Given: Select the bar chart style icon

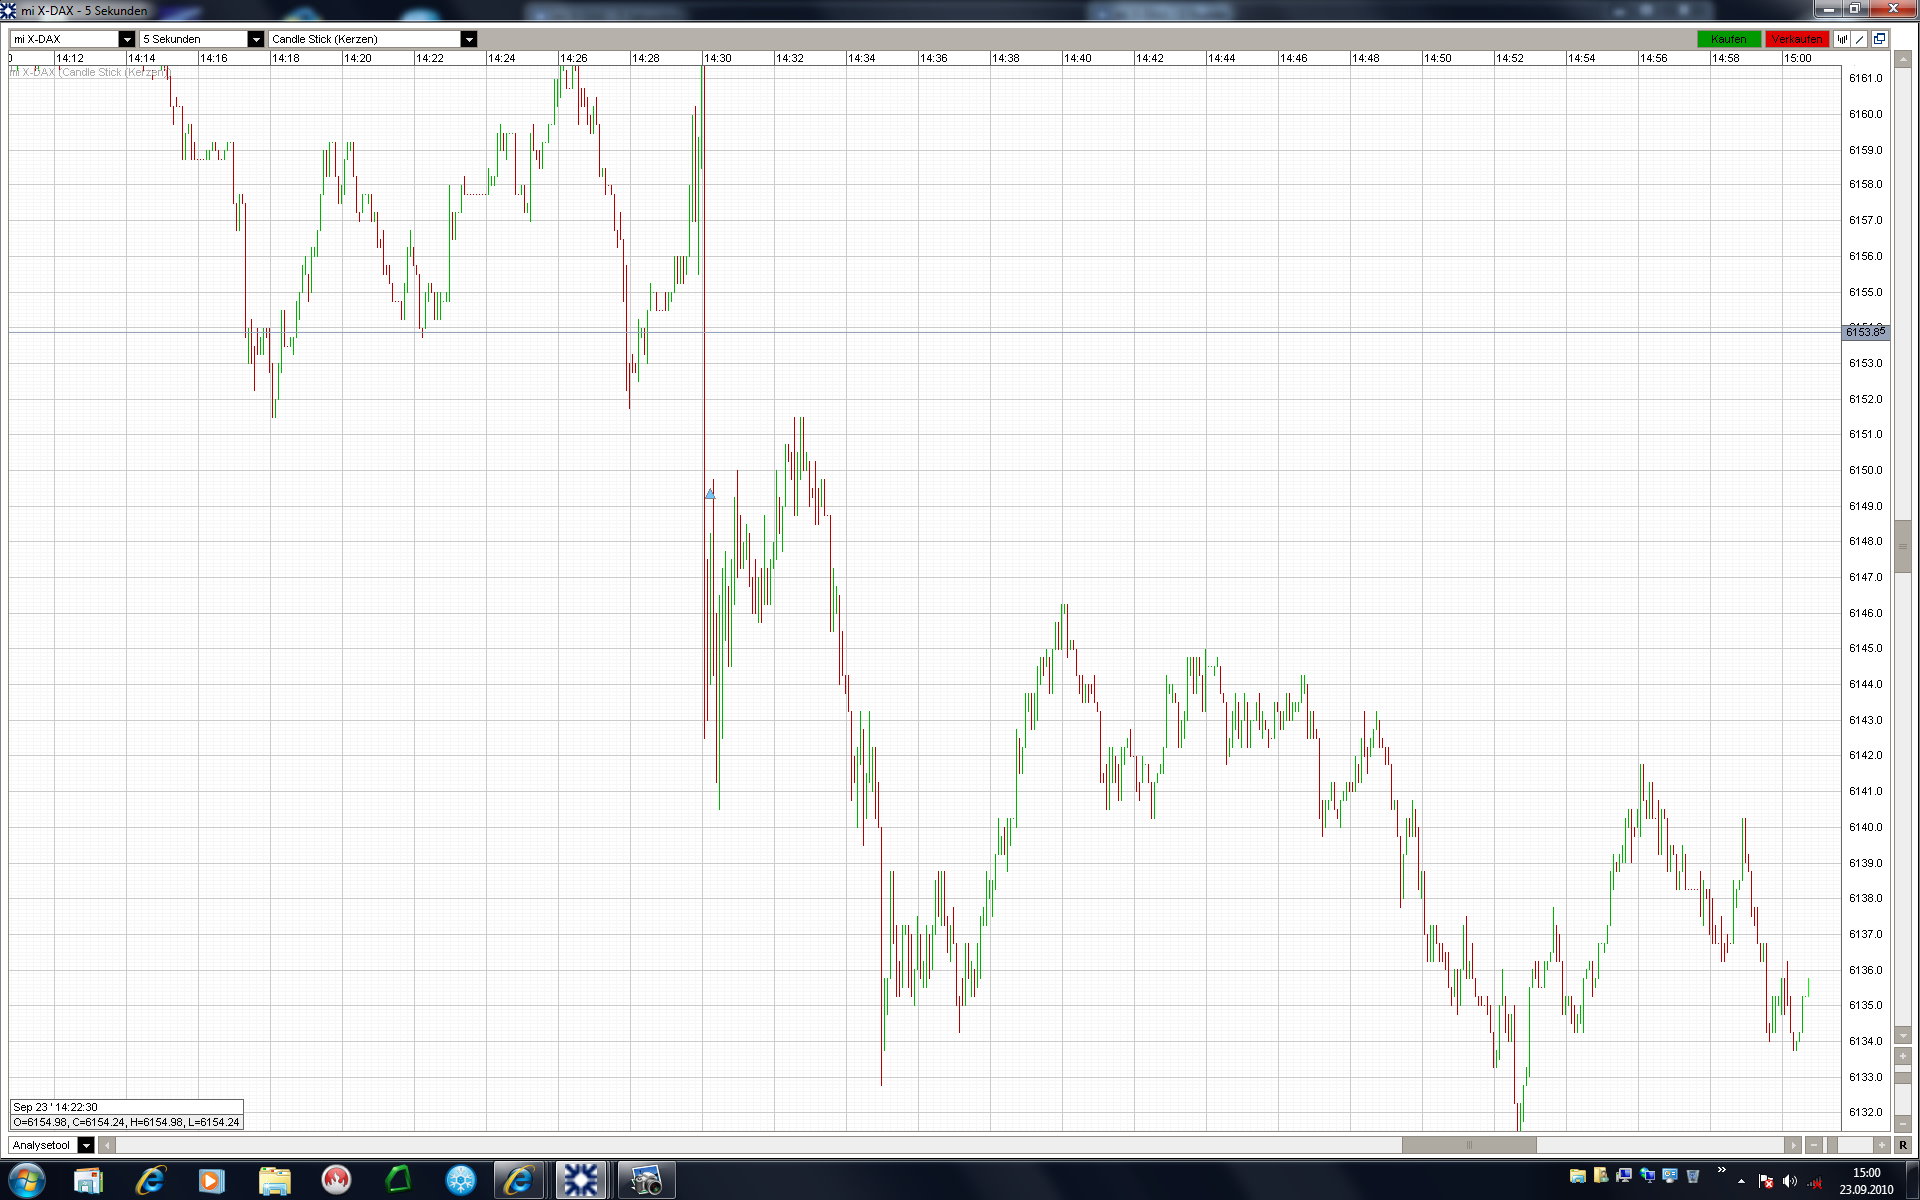Looking at the screenshot, I should (x=1842, y=39).
